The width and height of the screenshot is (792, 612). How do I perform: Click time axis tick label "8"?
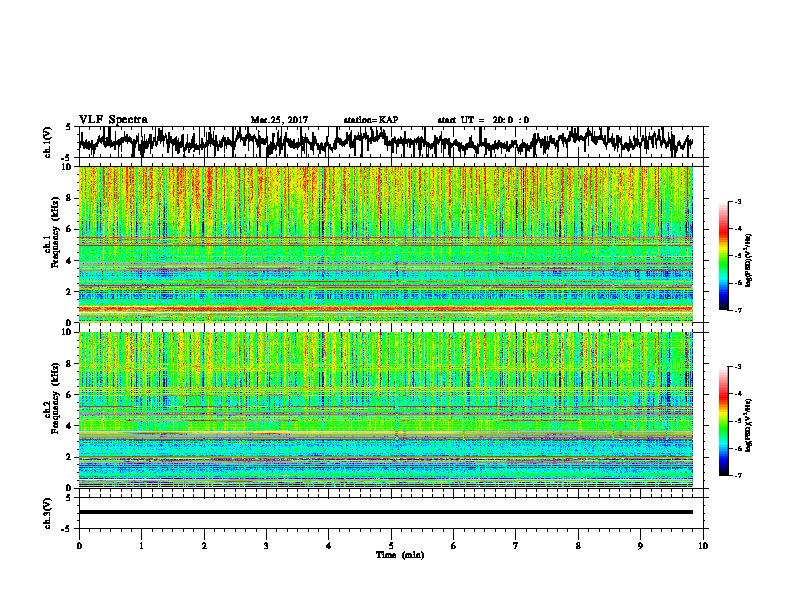(x=578, y=546)
